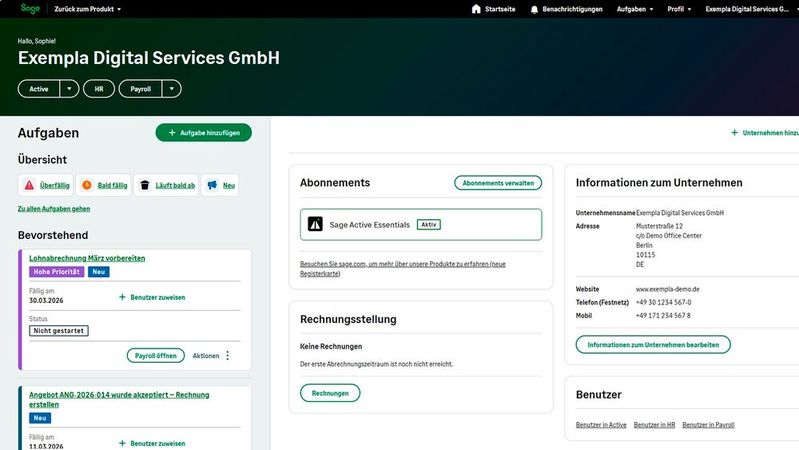
Task: Open the Benutzer in Active link
Action: click(x=601, y=425)
